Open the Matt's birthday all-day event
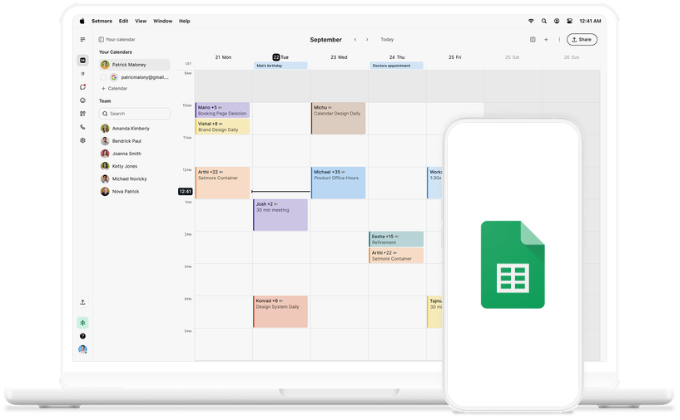The image size is (680, 420). tap(281, 66)
